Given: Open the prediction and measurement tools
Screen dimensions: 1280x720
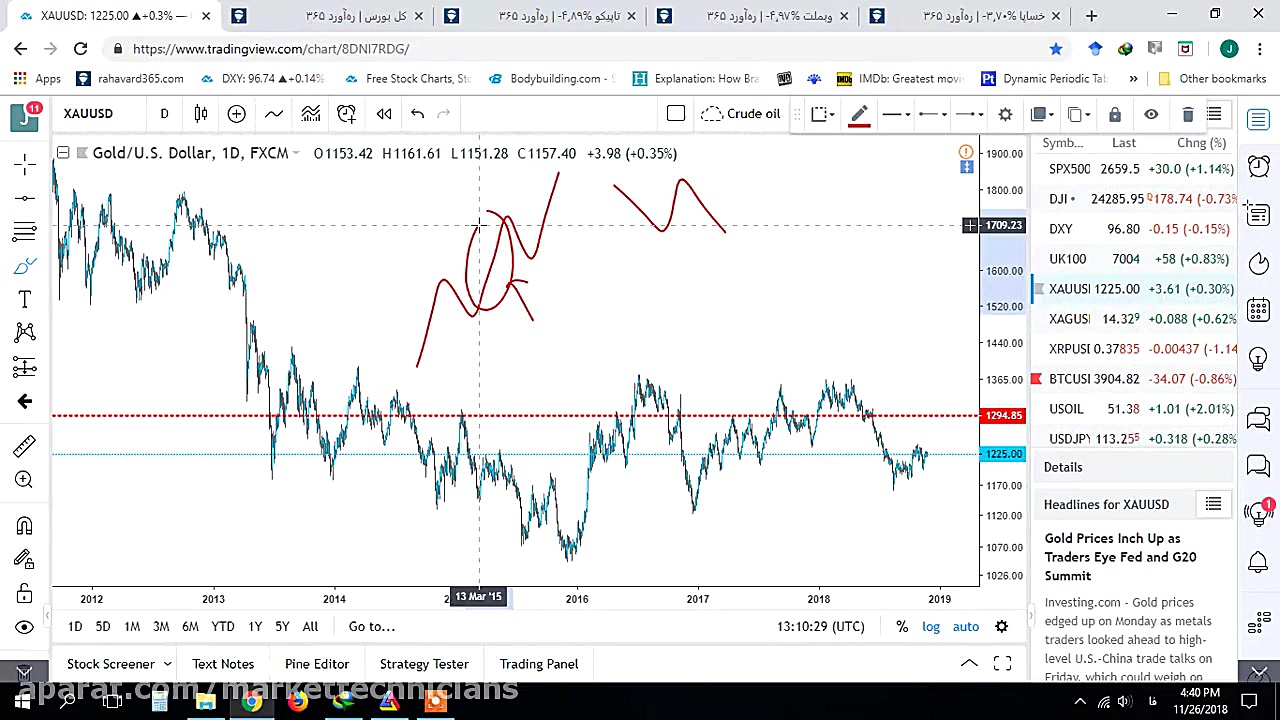Looking at the screenshot, I should (x=25, y=367).
